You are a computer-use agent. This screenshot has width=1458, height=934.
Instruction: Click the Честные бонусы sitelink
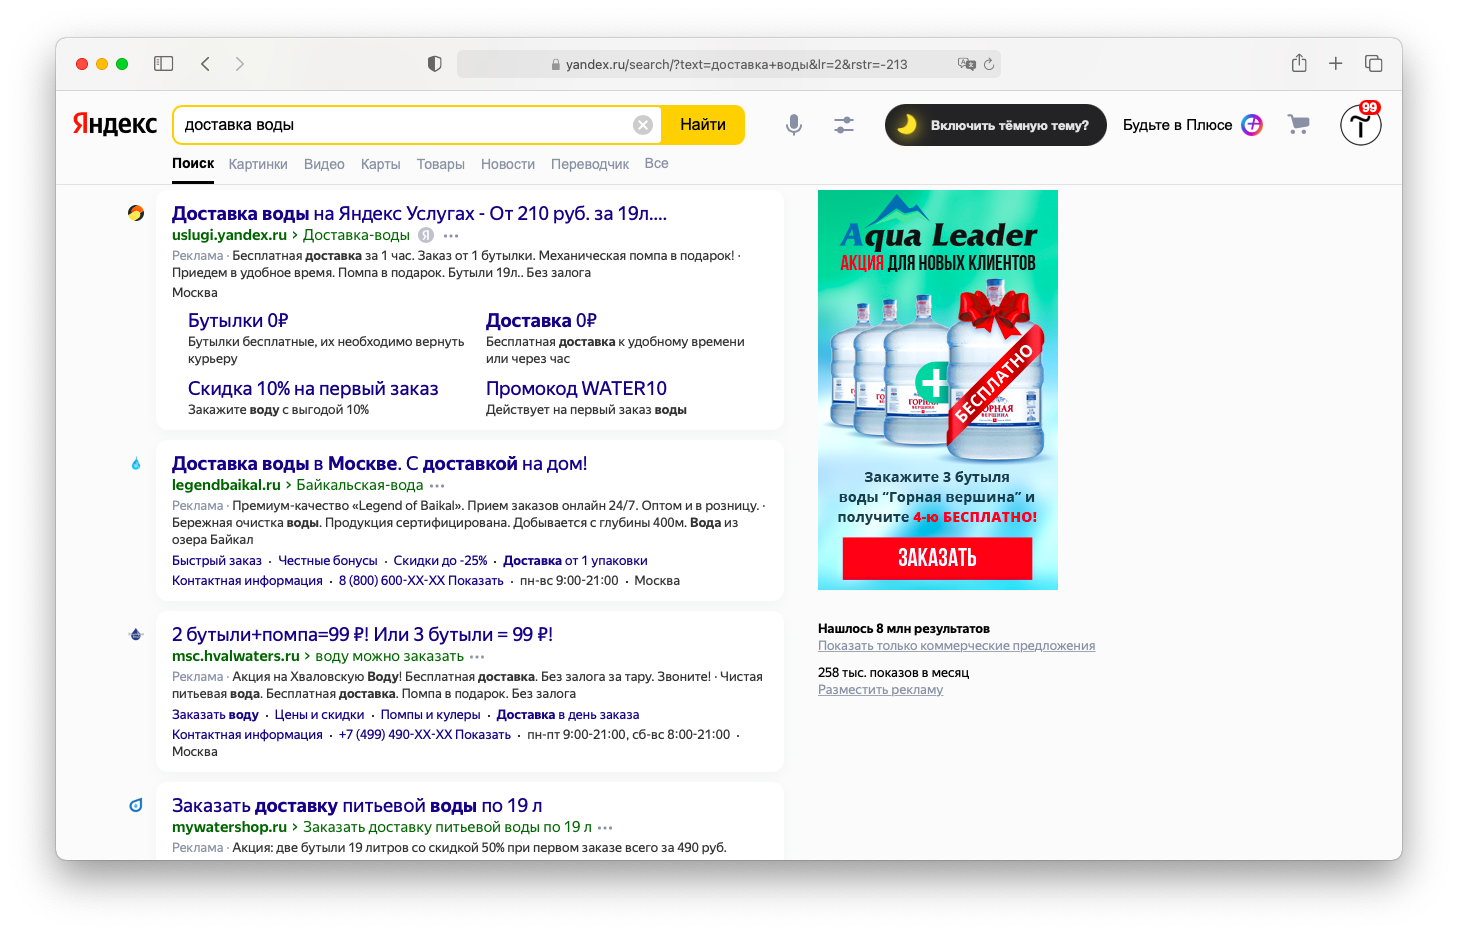(x=328, y=561)
